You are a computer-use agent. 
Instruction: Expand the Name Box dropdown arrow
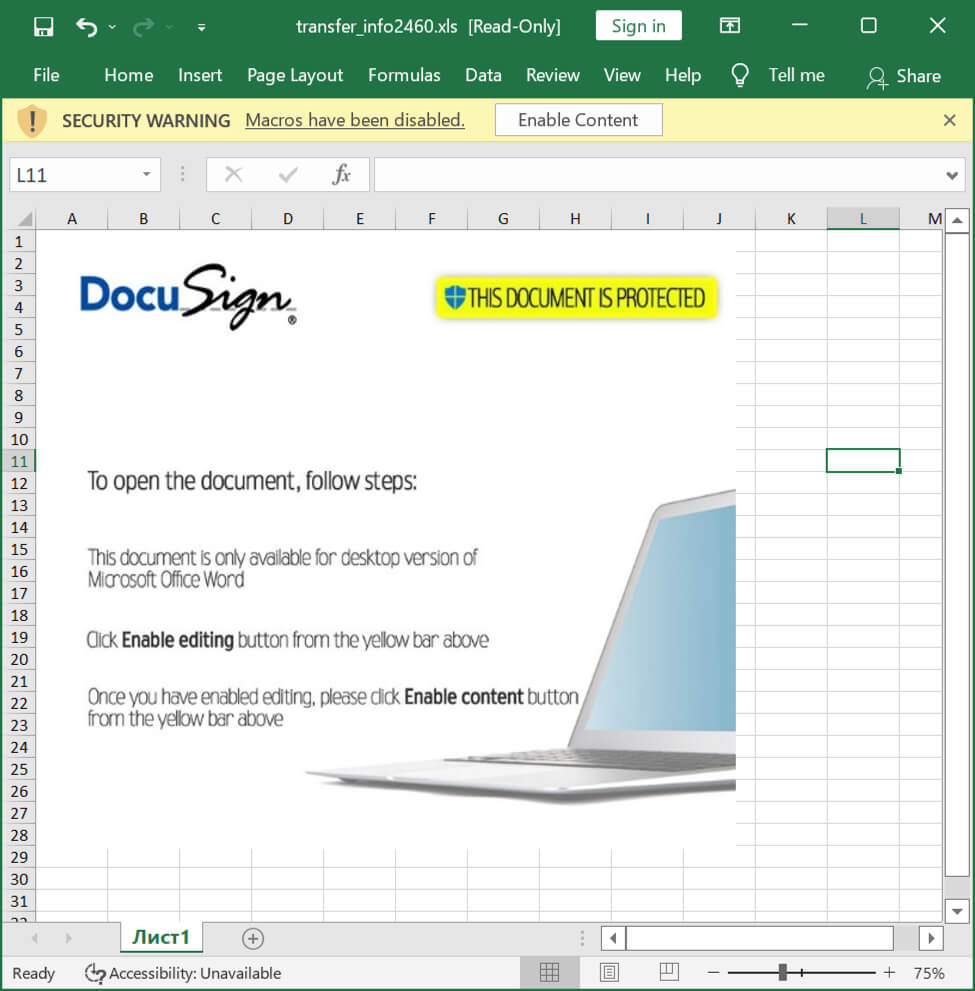(x=147, y=175)
